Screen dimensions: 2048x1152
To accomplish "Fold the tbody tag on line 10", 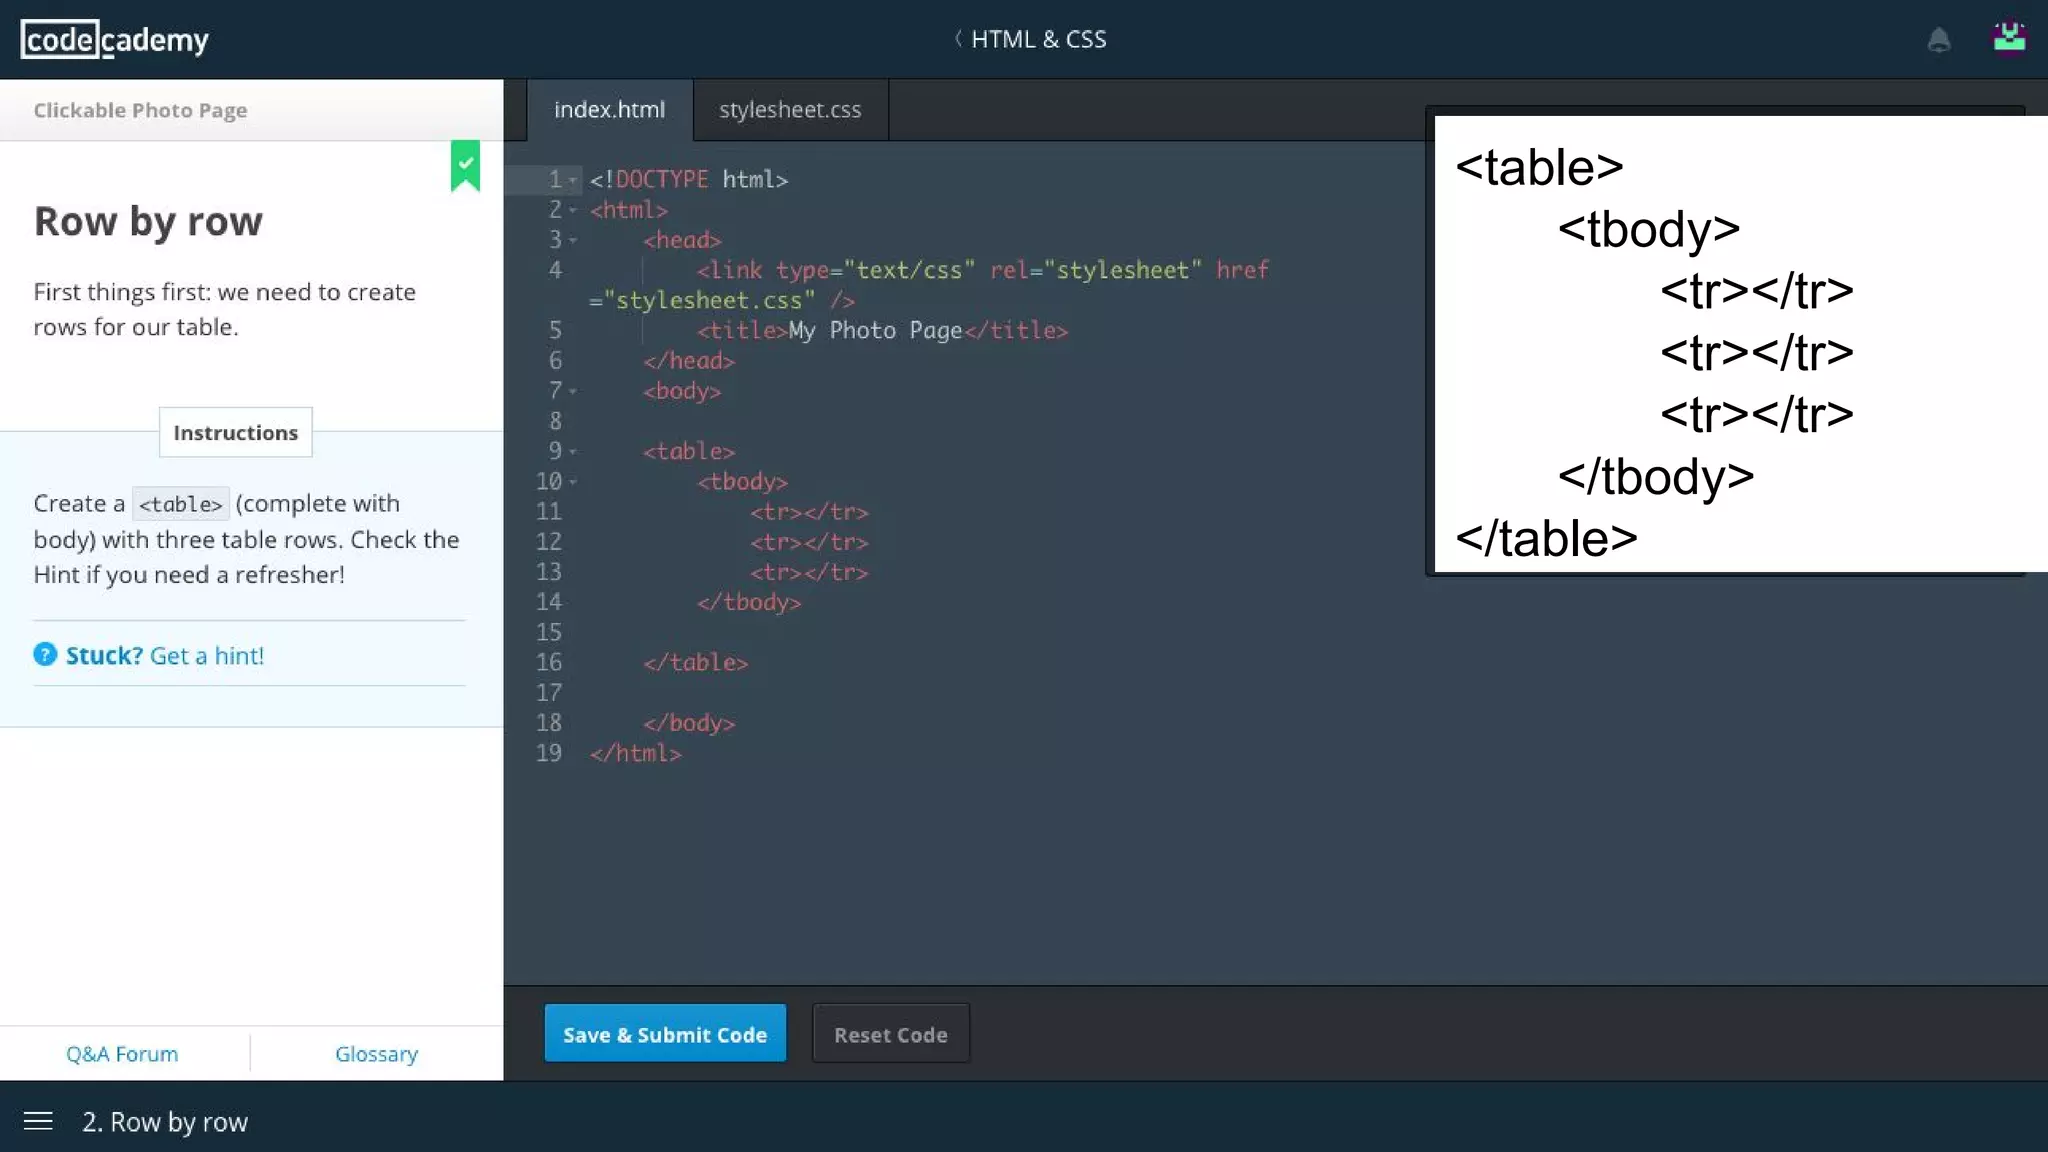I will coord(573,482).
